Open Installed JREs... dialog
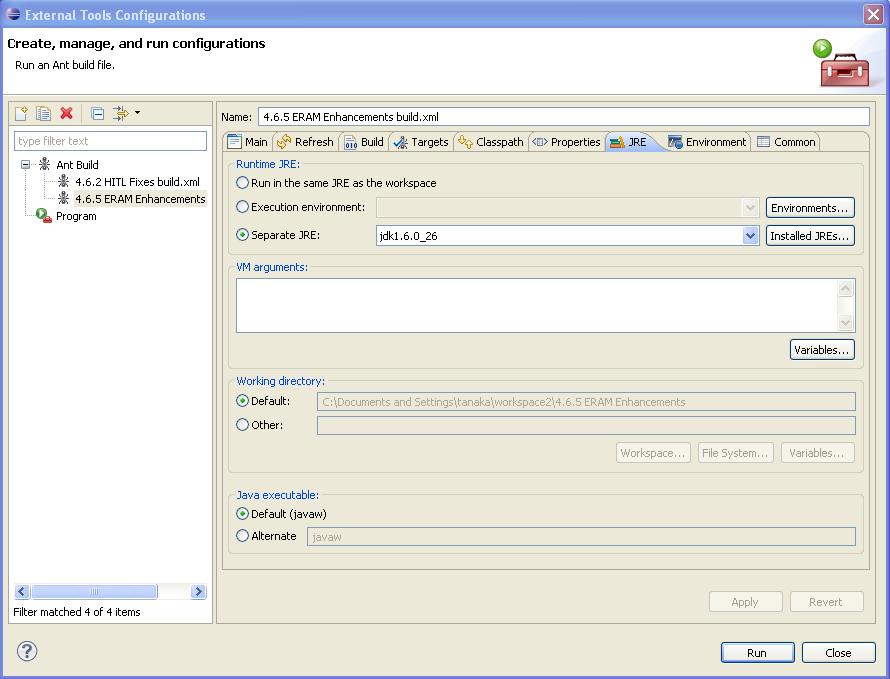 (x=810, y=236)
